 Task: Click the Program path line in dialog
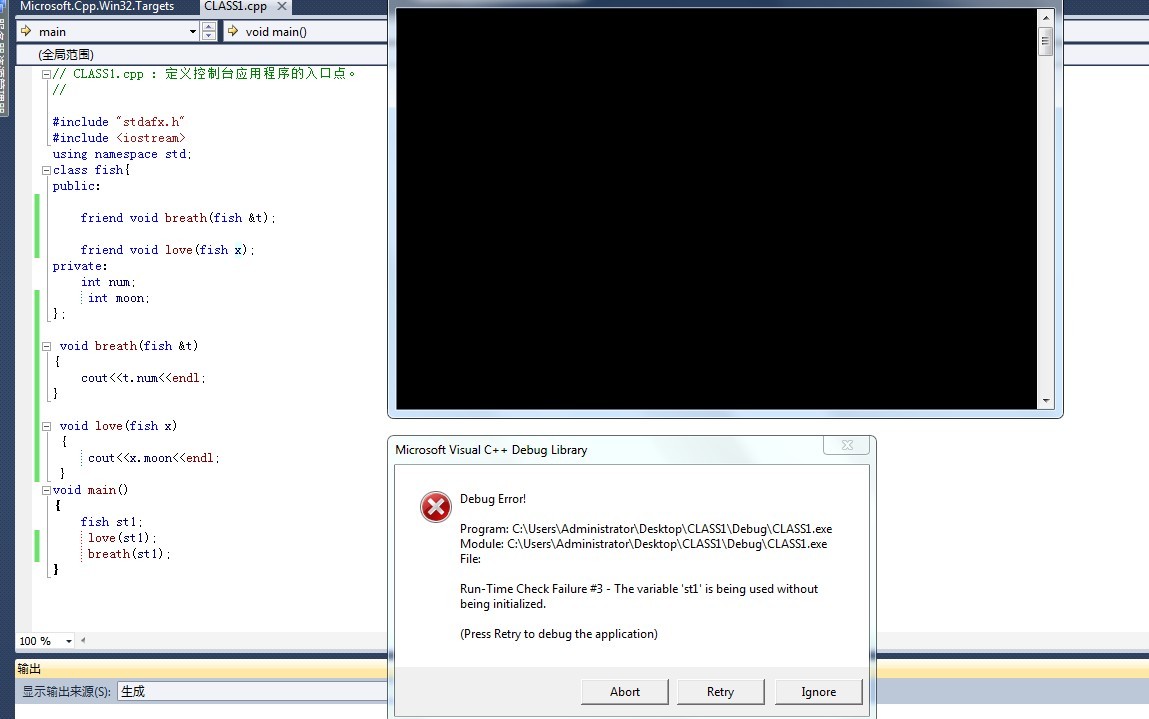pos(646,528)
